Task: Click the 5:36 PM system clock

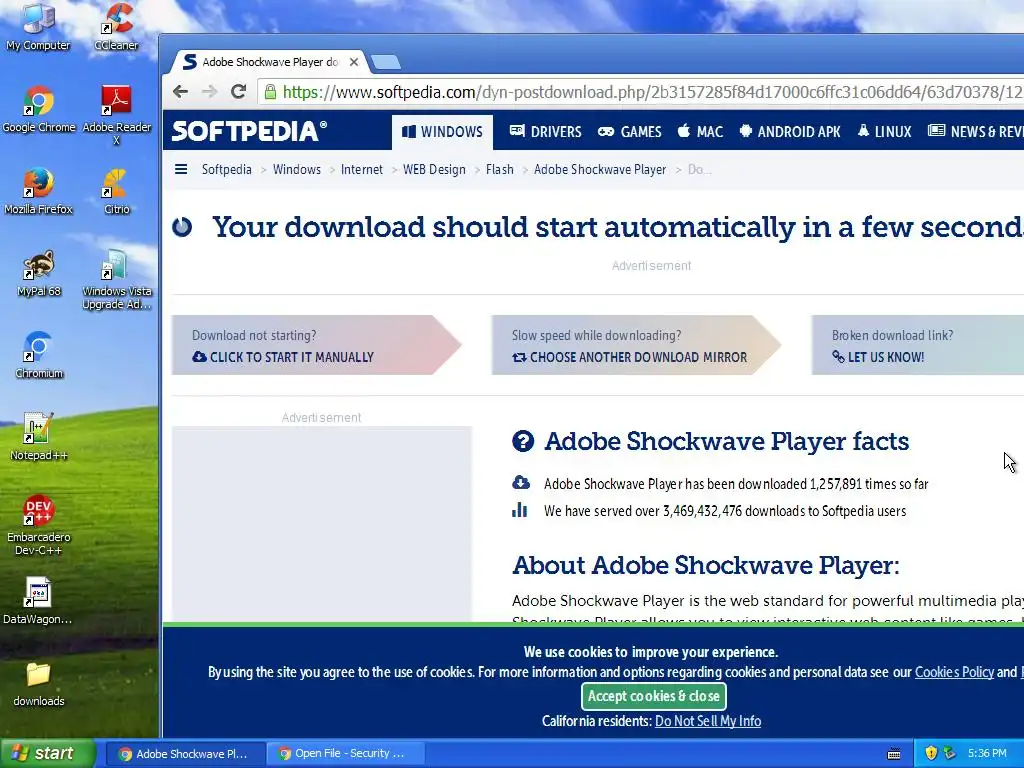Action: pyautogui.click(x=987, y=753)
